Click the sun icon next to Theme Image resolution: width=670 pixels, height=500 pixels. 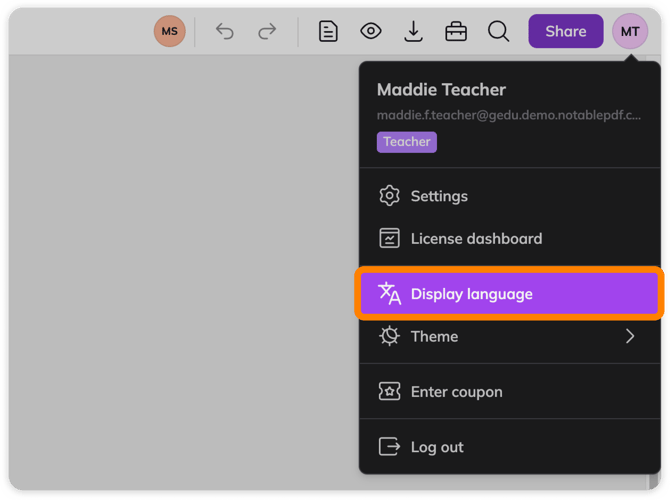click(x=389, y=336)
